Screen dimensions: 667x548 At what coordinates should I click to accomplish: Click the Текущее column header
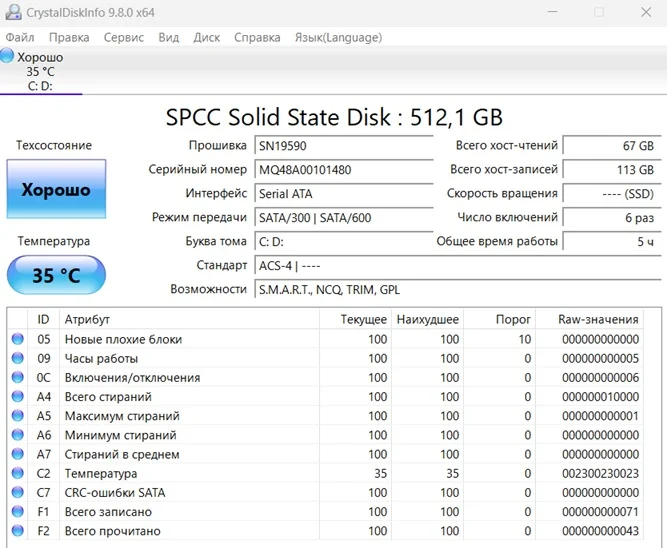pos(355,319)
